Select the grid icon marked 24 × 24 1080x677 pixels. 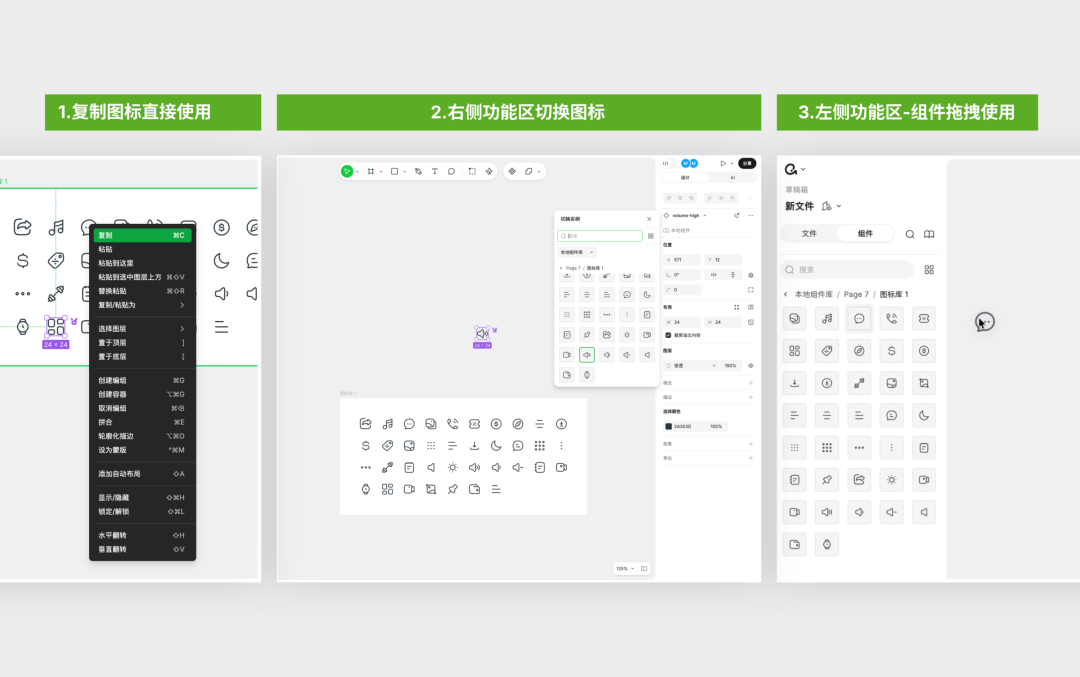(56, 326)
